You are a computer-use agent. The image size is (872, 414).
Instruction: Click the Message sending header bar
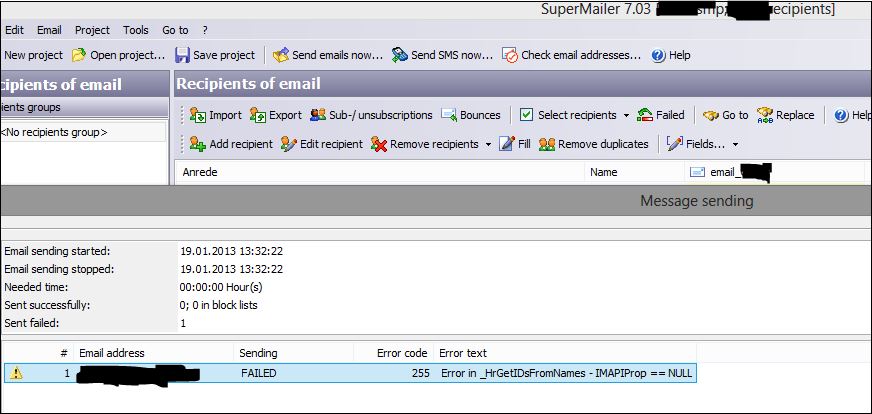point(436,200)
